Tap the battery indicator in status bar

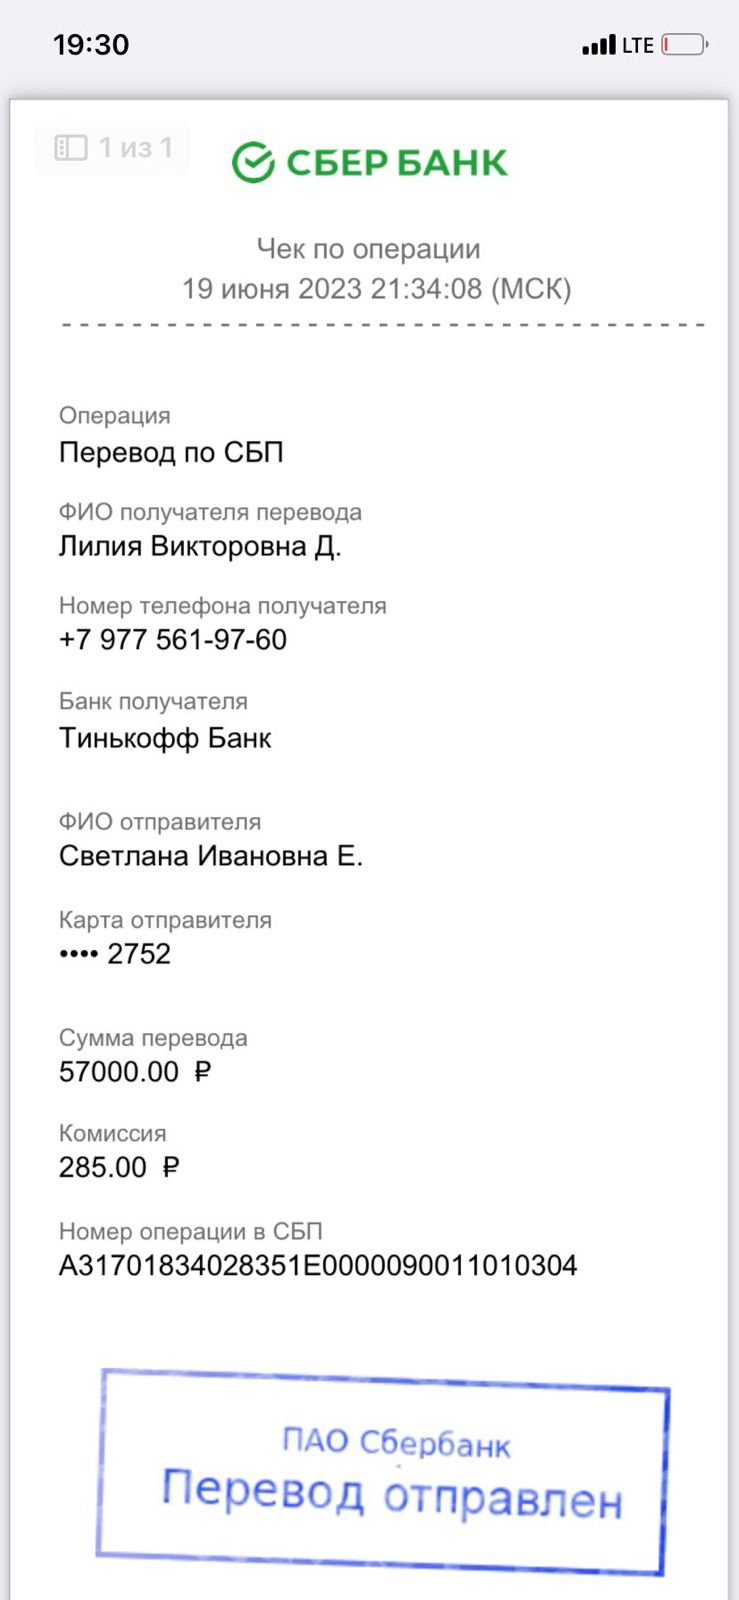[x=684, y=45]
